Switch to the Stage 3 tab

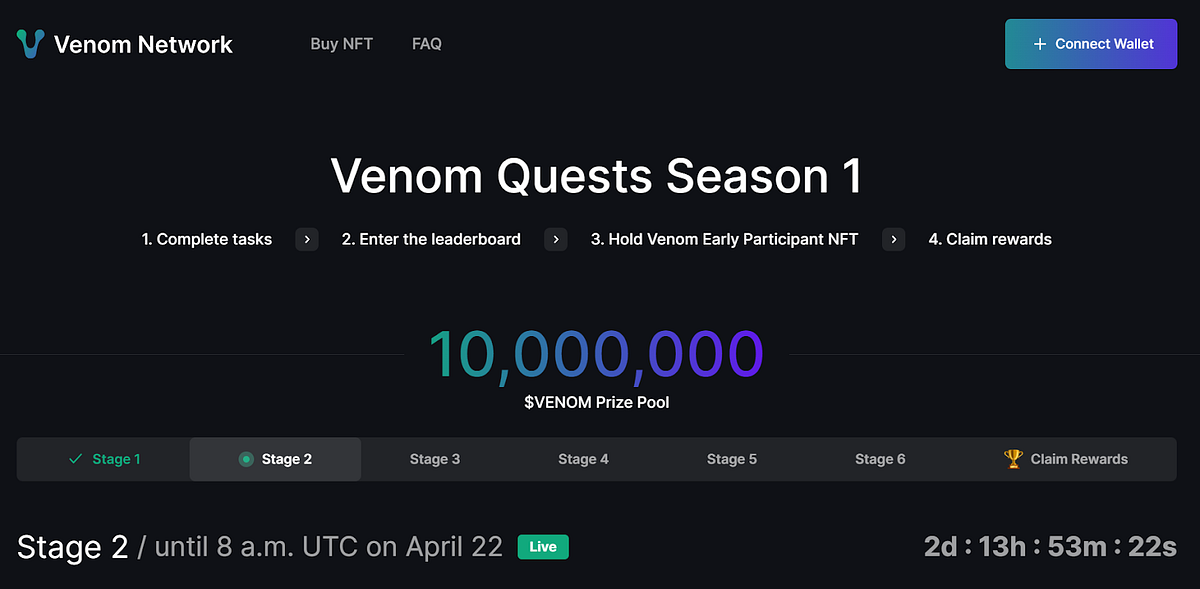(x=435, y=459)
